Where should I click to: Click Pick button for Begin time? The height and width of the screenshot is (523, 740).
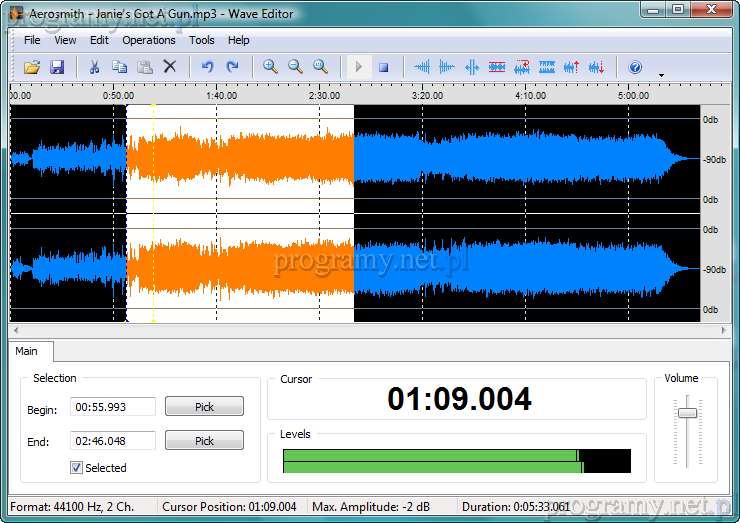click(x=204, y=407)
